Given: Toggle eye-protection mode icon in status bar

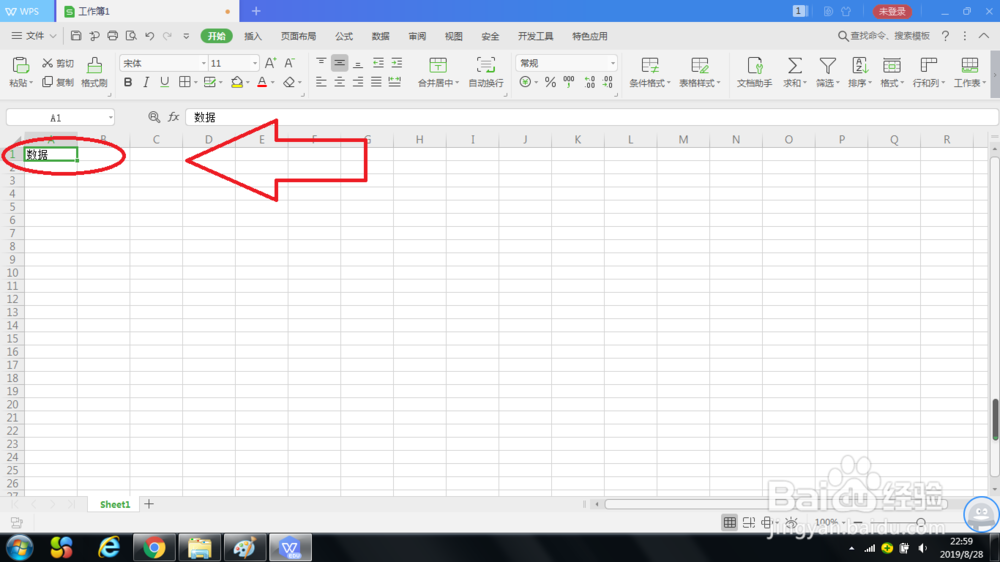Looking at the screenshot, I should pos(791,522).
